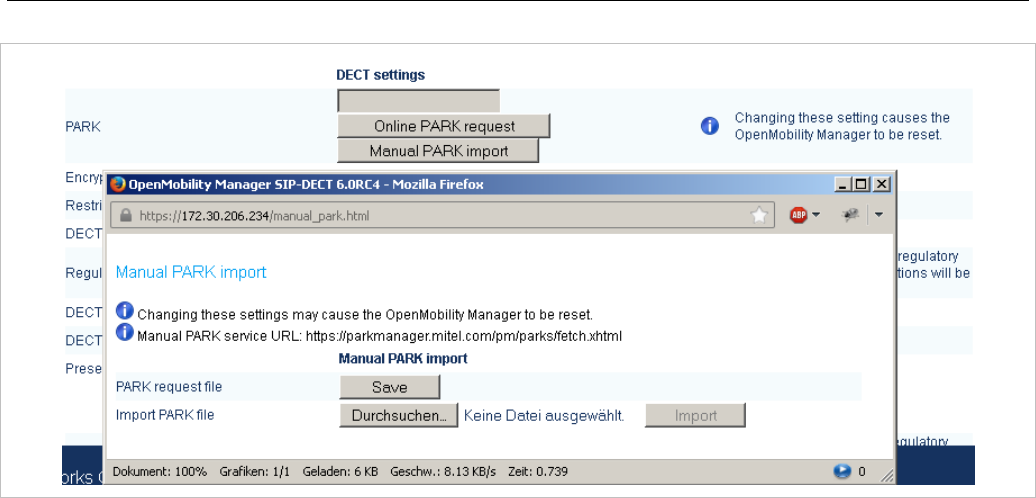
Task: Click the extension icon right of ABP
Action: click(850, 214)
